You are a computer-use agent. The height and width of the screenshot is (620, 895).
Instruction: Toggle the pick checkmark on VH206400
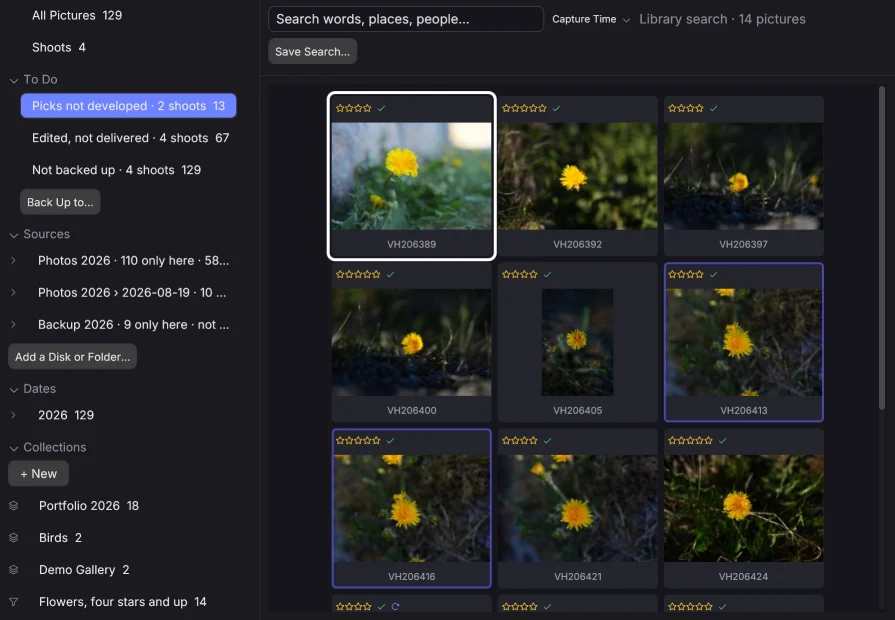[x=390, y=274]
